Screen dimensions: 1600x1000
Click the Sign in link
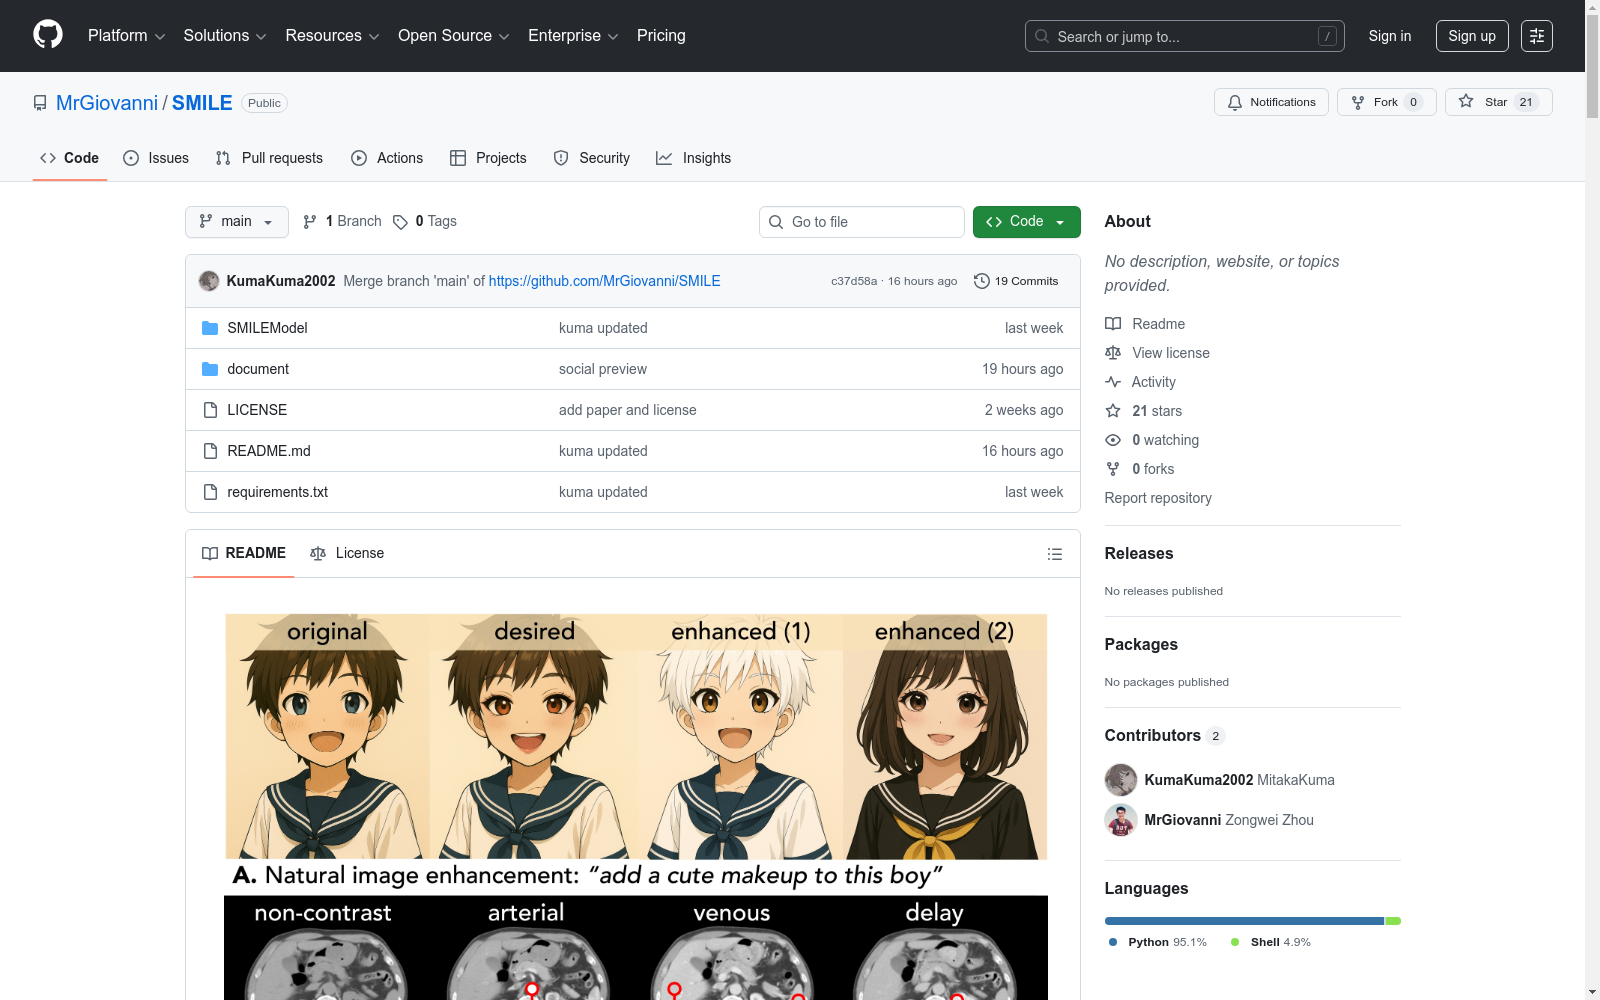click(x=1390, y=36)
